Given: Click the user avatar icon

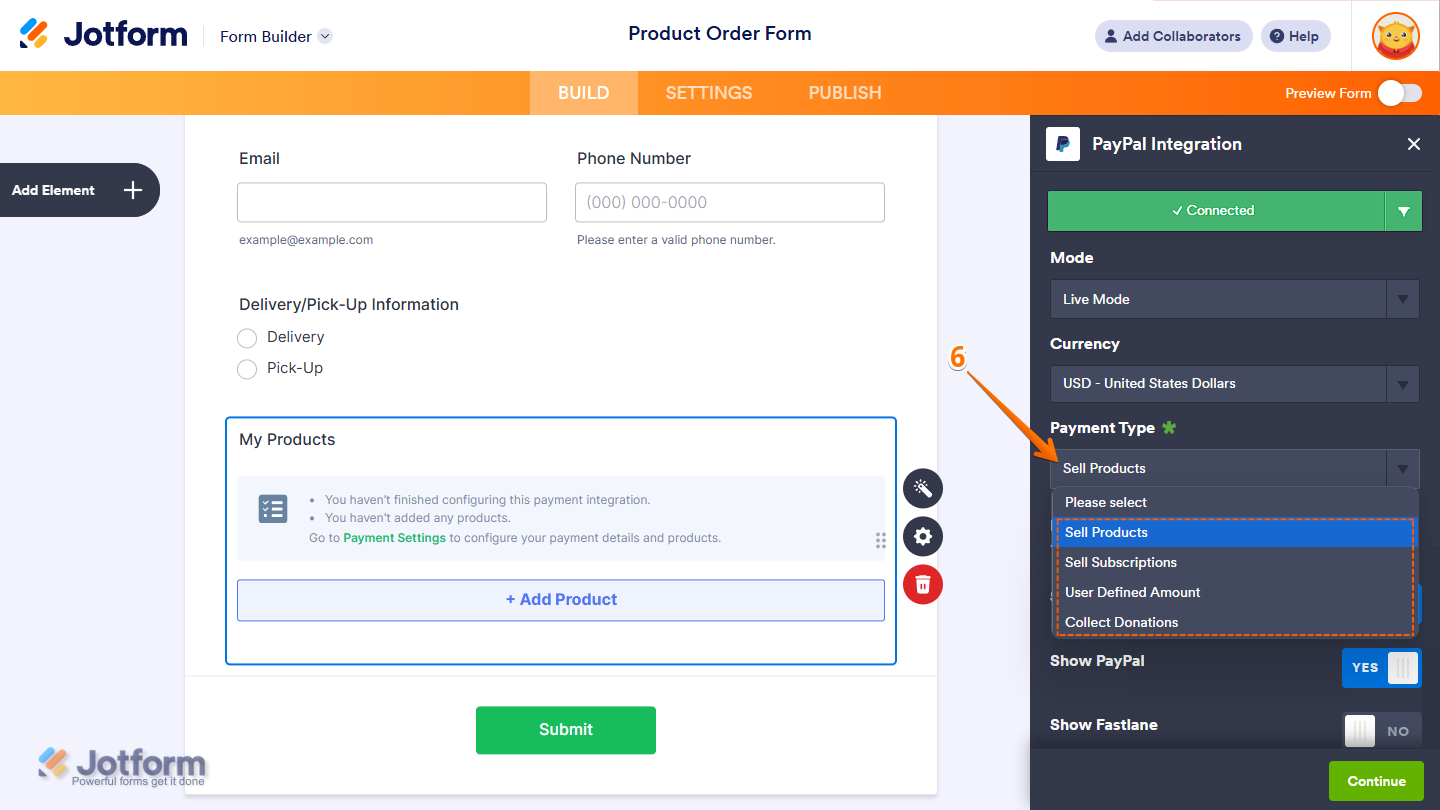Looking at the screenshot, I should 1395,36.
